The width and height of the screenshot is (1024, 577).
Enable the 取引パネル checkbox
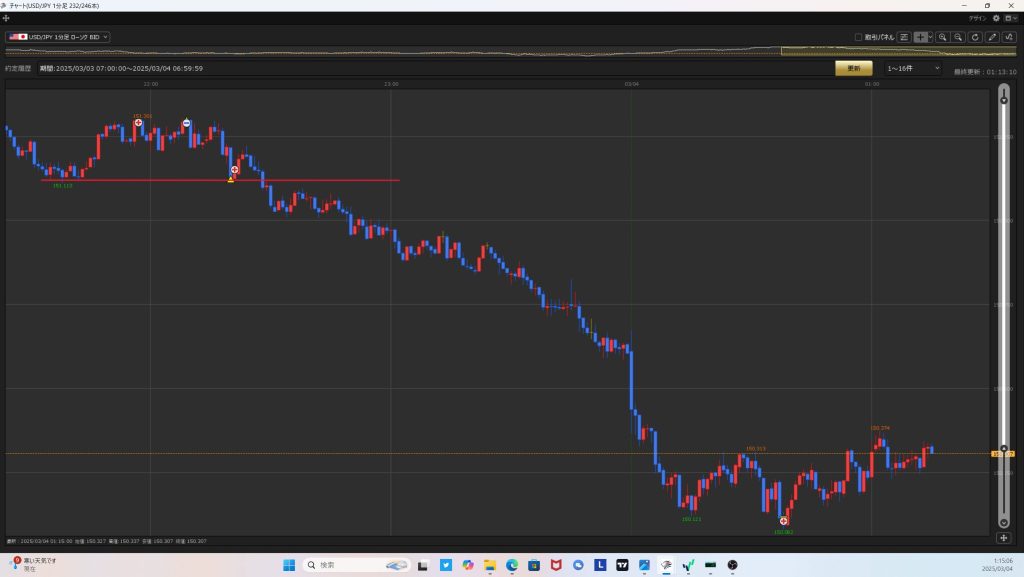tap(858, 37)
